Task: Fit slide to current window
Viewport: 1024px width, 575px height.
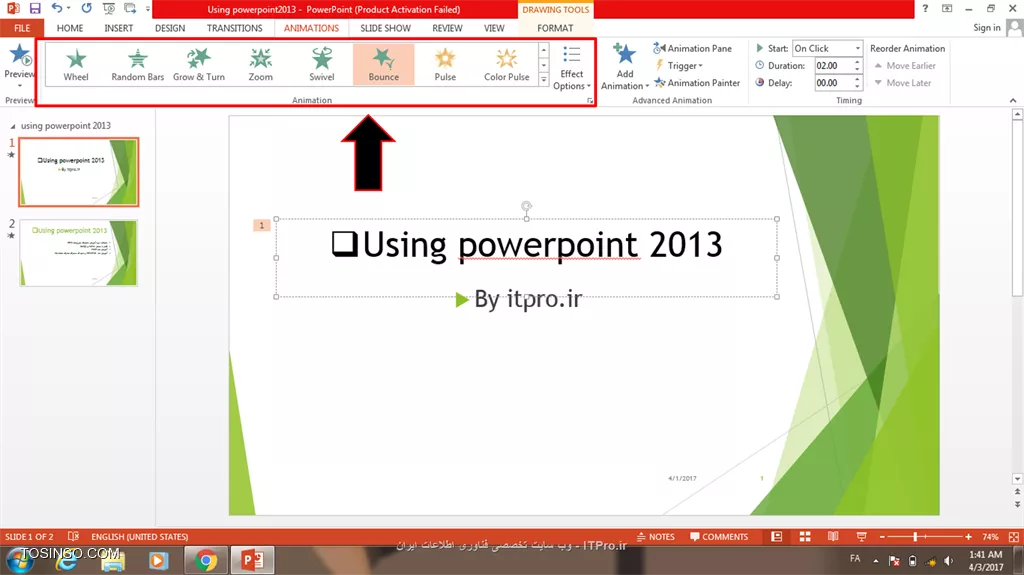Action: [1014, 536]
